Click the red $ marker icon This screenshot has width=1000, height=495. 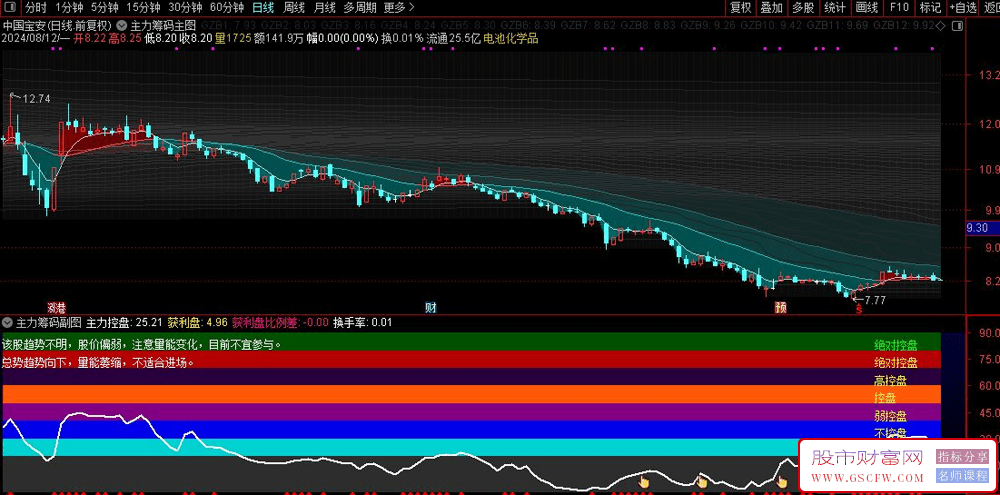pos(859,309)
